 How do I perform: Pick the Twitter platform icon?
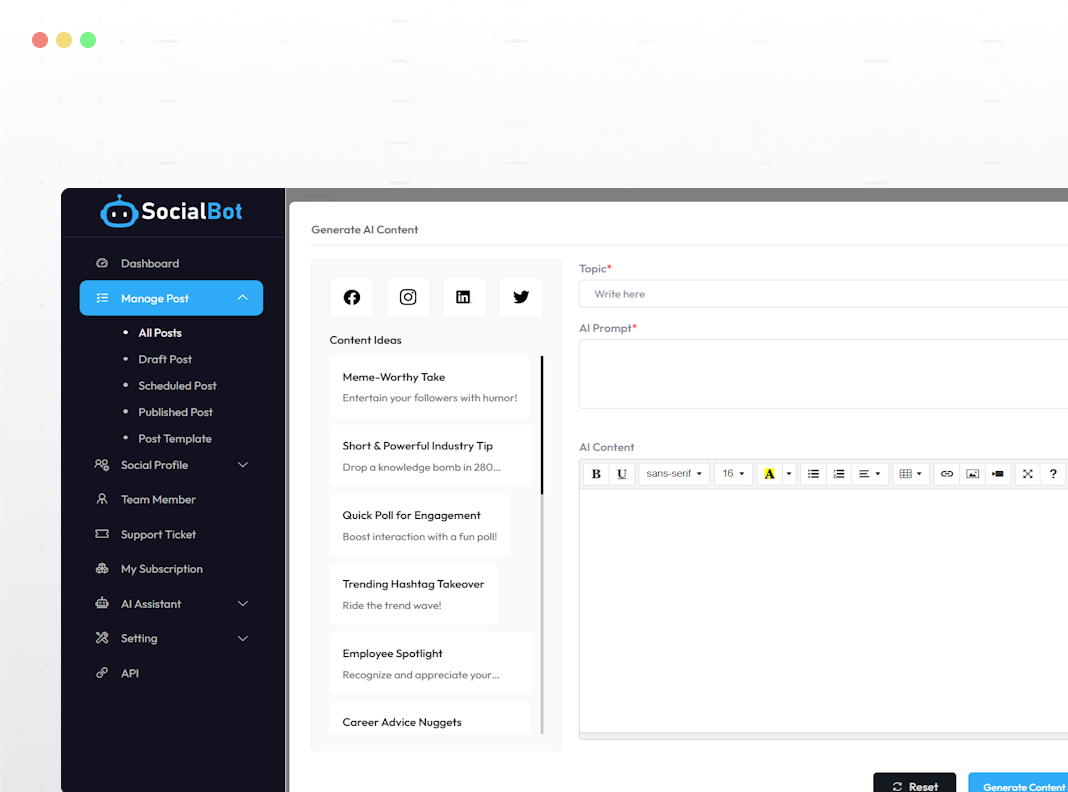pos(521,297)
